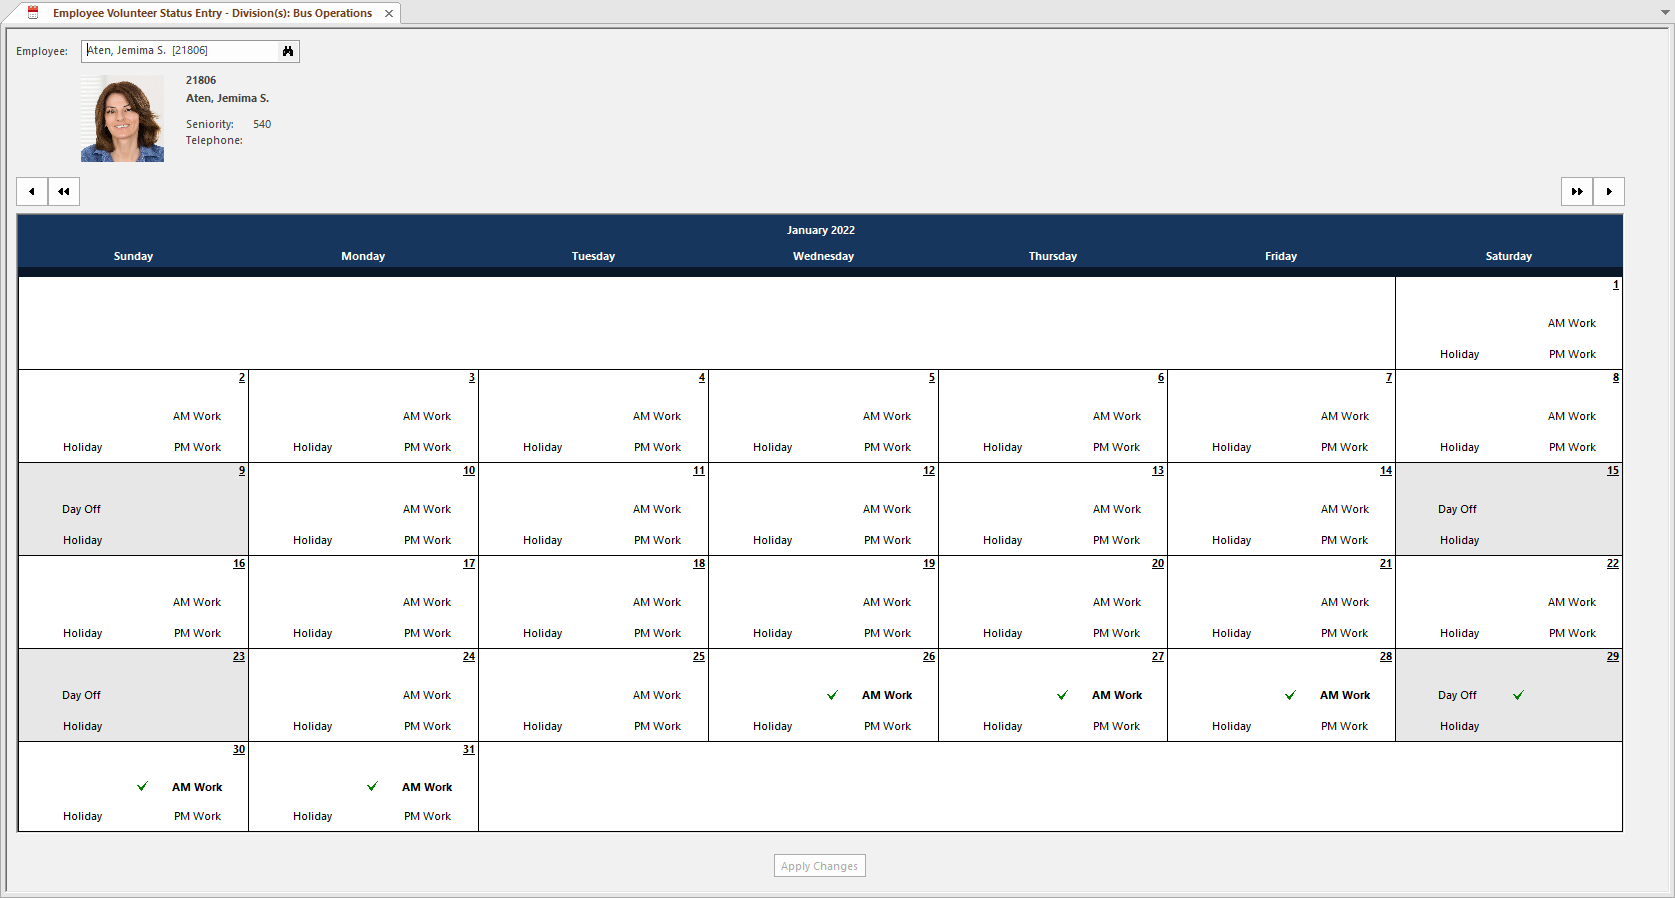Viewport: 1675px width, 898px height.
Task: Jump forward using double right arrow button
Action: point(1577,192)
